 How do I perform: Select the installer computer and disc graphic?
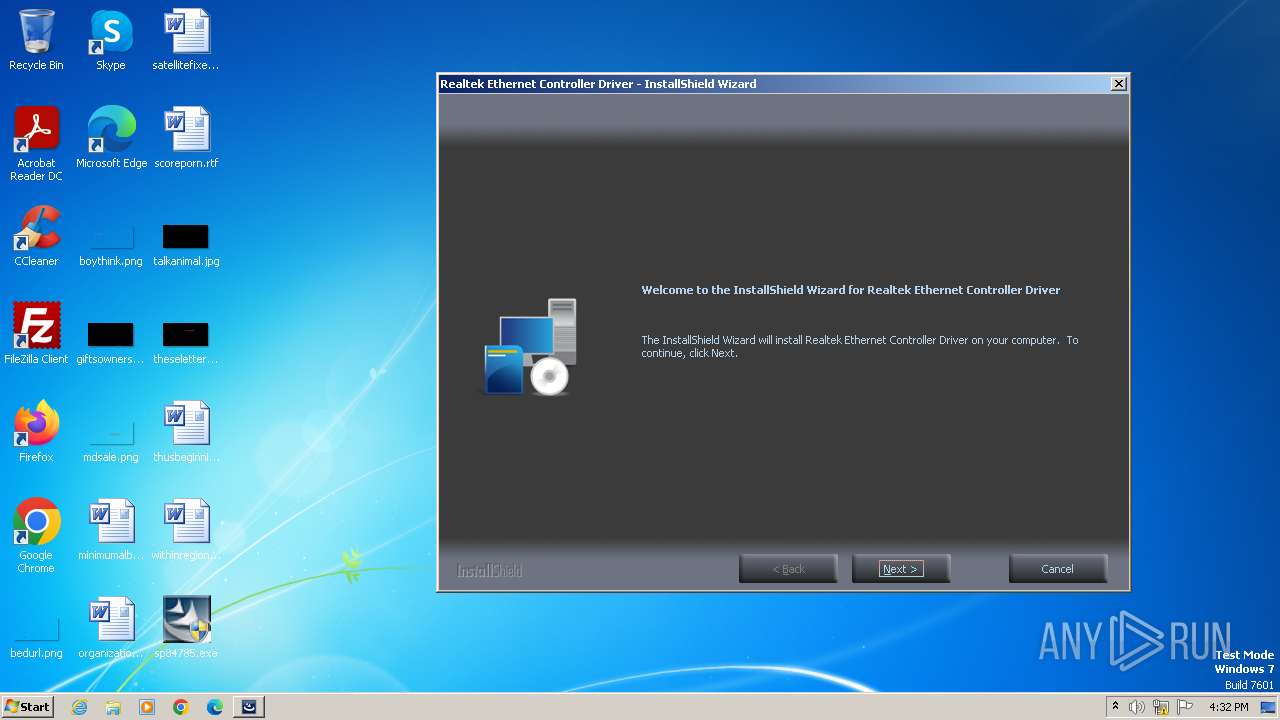pyautogui.click(x=529, y=346)
